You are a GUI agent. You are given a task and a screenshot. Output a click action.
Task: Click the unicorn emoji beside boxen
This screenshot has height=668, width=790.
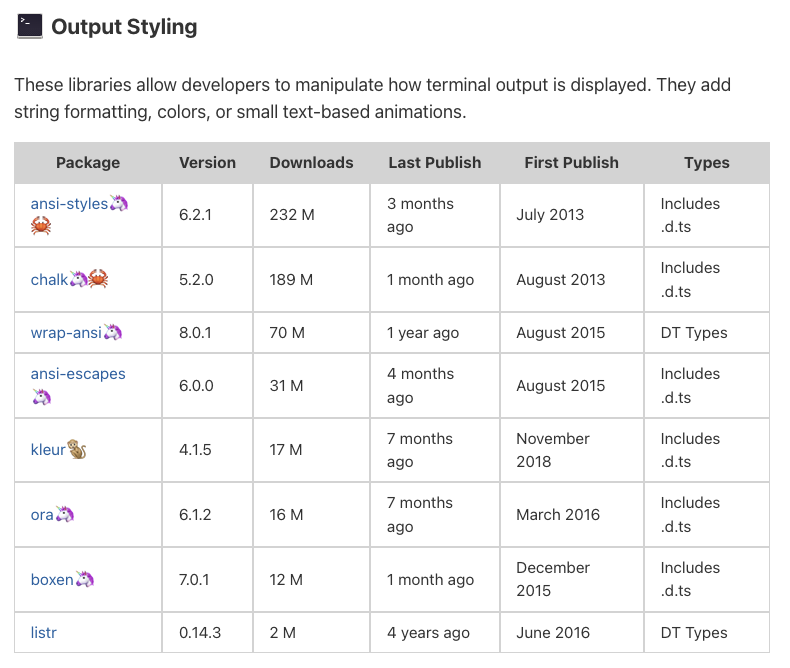click(85, 579)
